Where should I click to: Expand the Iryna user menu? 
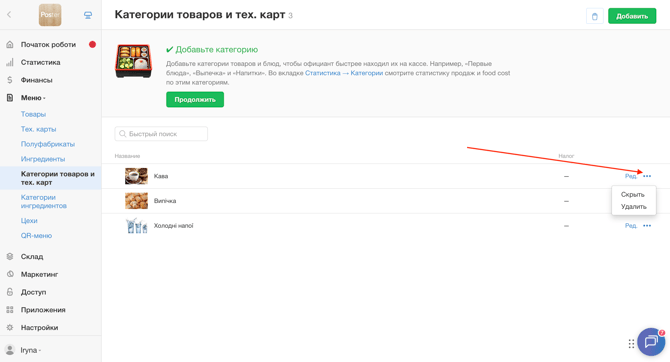31,350
